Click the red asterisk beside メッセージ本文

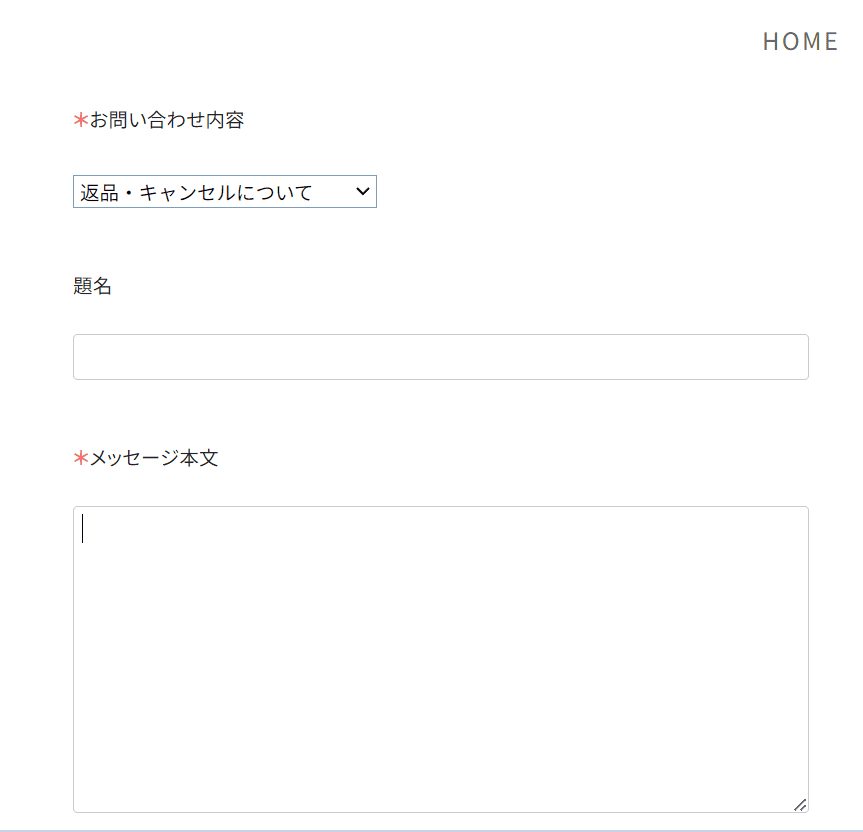[x=81, y=457]
